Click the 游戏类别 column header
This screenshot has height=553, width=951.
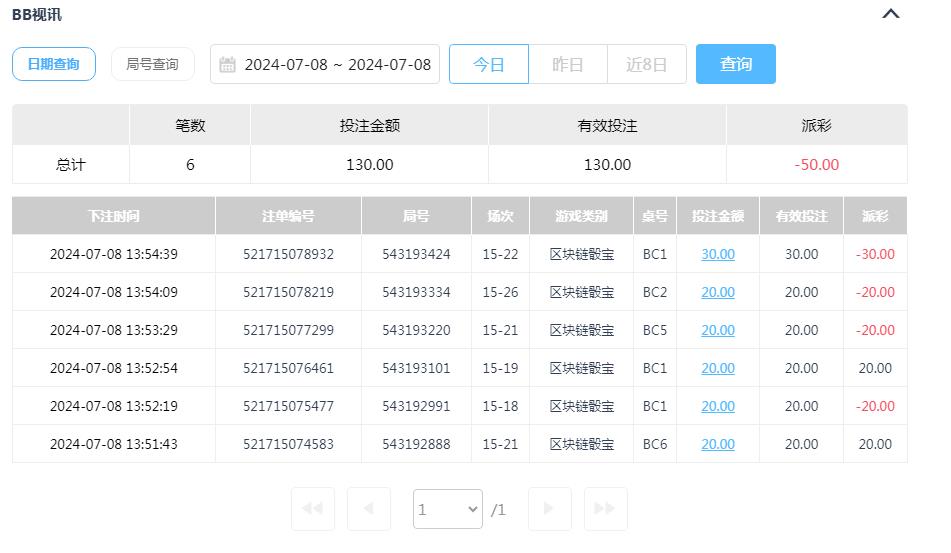[582, 216]
